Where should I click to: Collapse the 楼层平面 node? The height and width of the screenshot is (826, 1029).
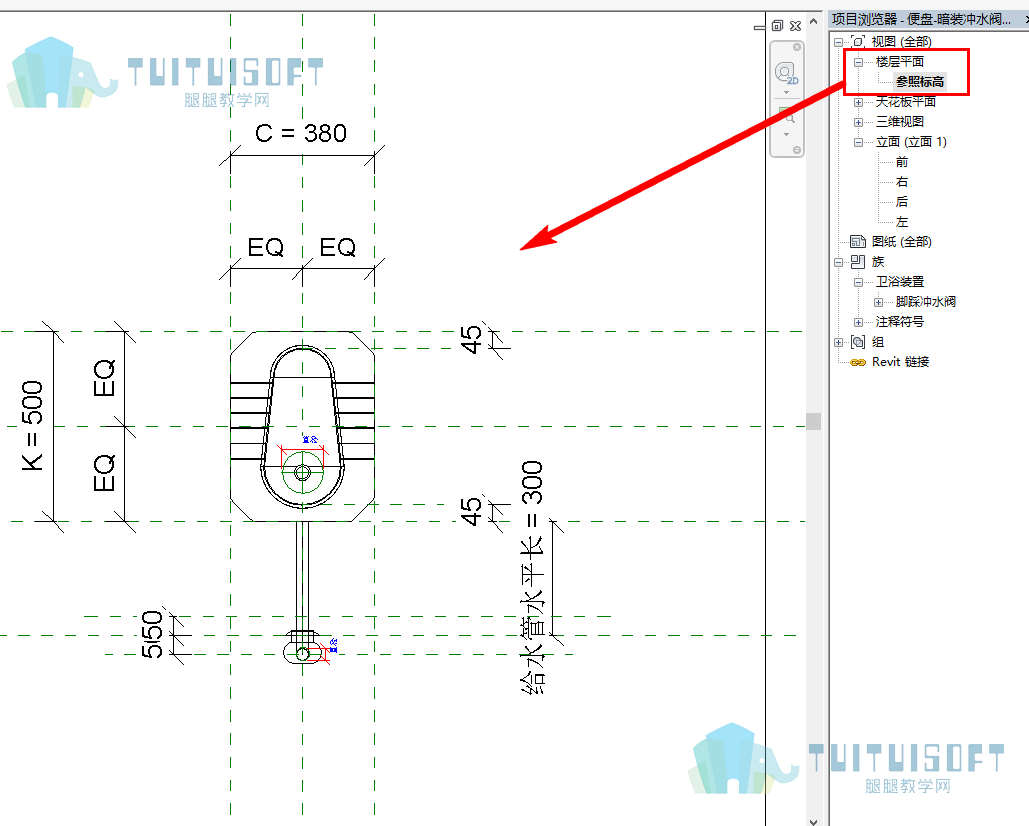tap(858, 62)
